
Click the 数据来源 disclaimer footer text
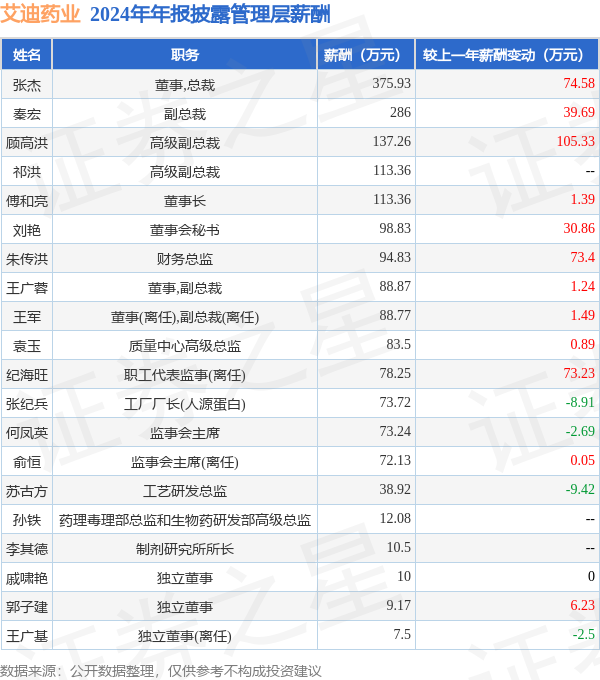pyautogui.click(x=161, y=671)
